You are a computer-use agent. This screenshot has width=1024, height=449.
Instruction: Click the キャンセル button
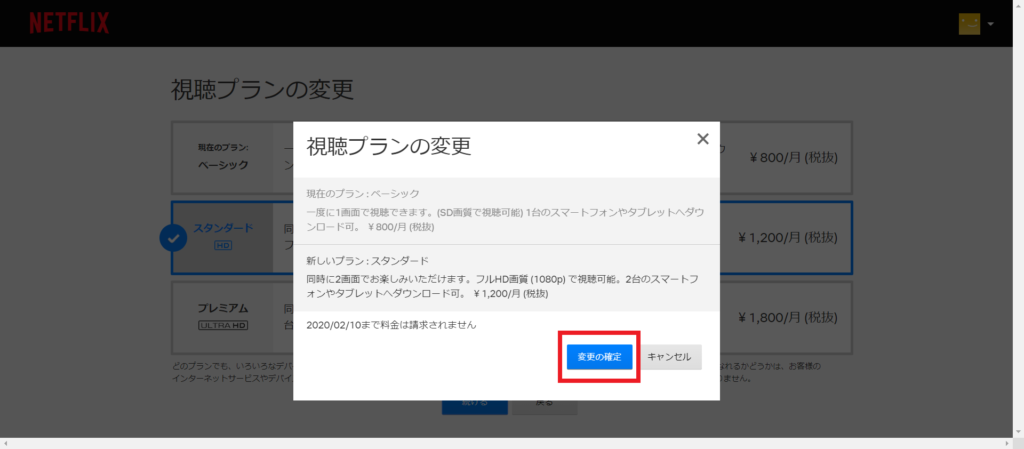pos(669,357)
